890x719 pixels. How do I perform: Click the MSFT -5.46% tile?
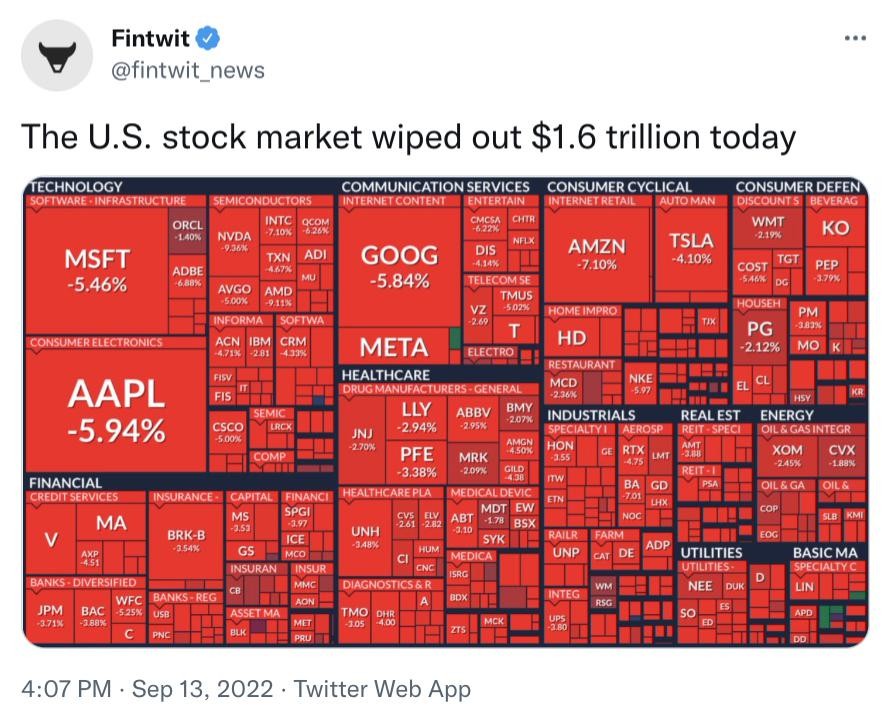(x=95, y=270)
